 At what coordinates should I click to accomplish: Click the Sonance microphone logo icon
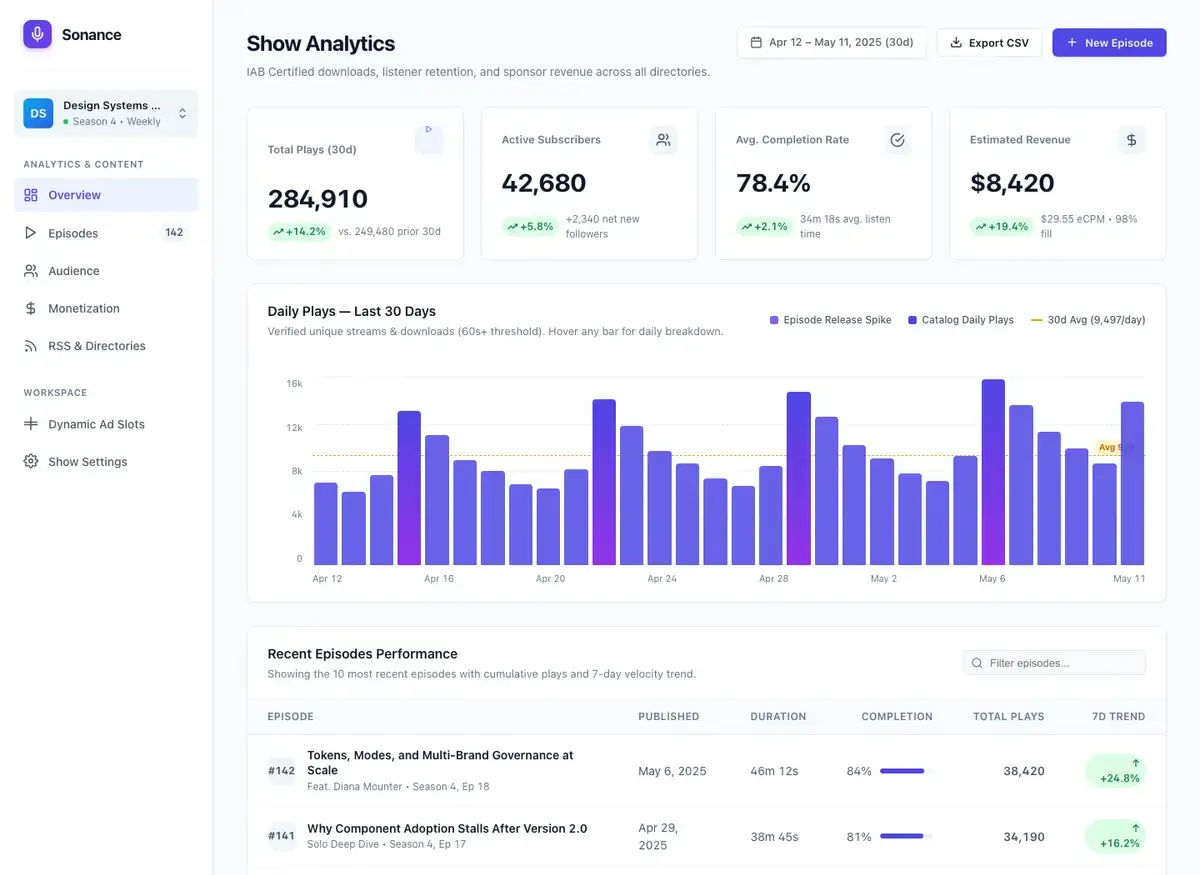pos(37,34)
